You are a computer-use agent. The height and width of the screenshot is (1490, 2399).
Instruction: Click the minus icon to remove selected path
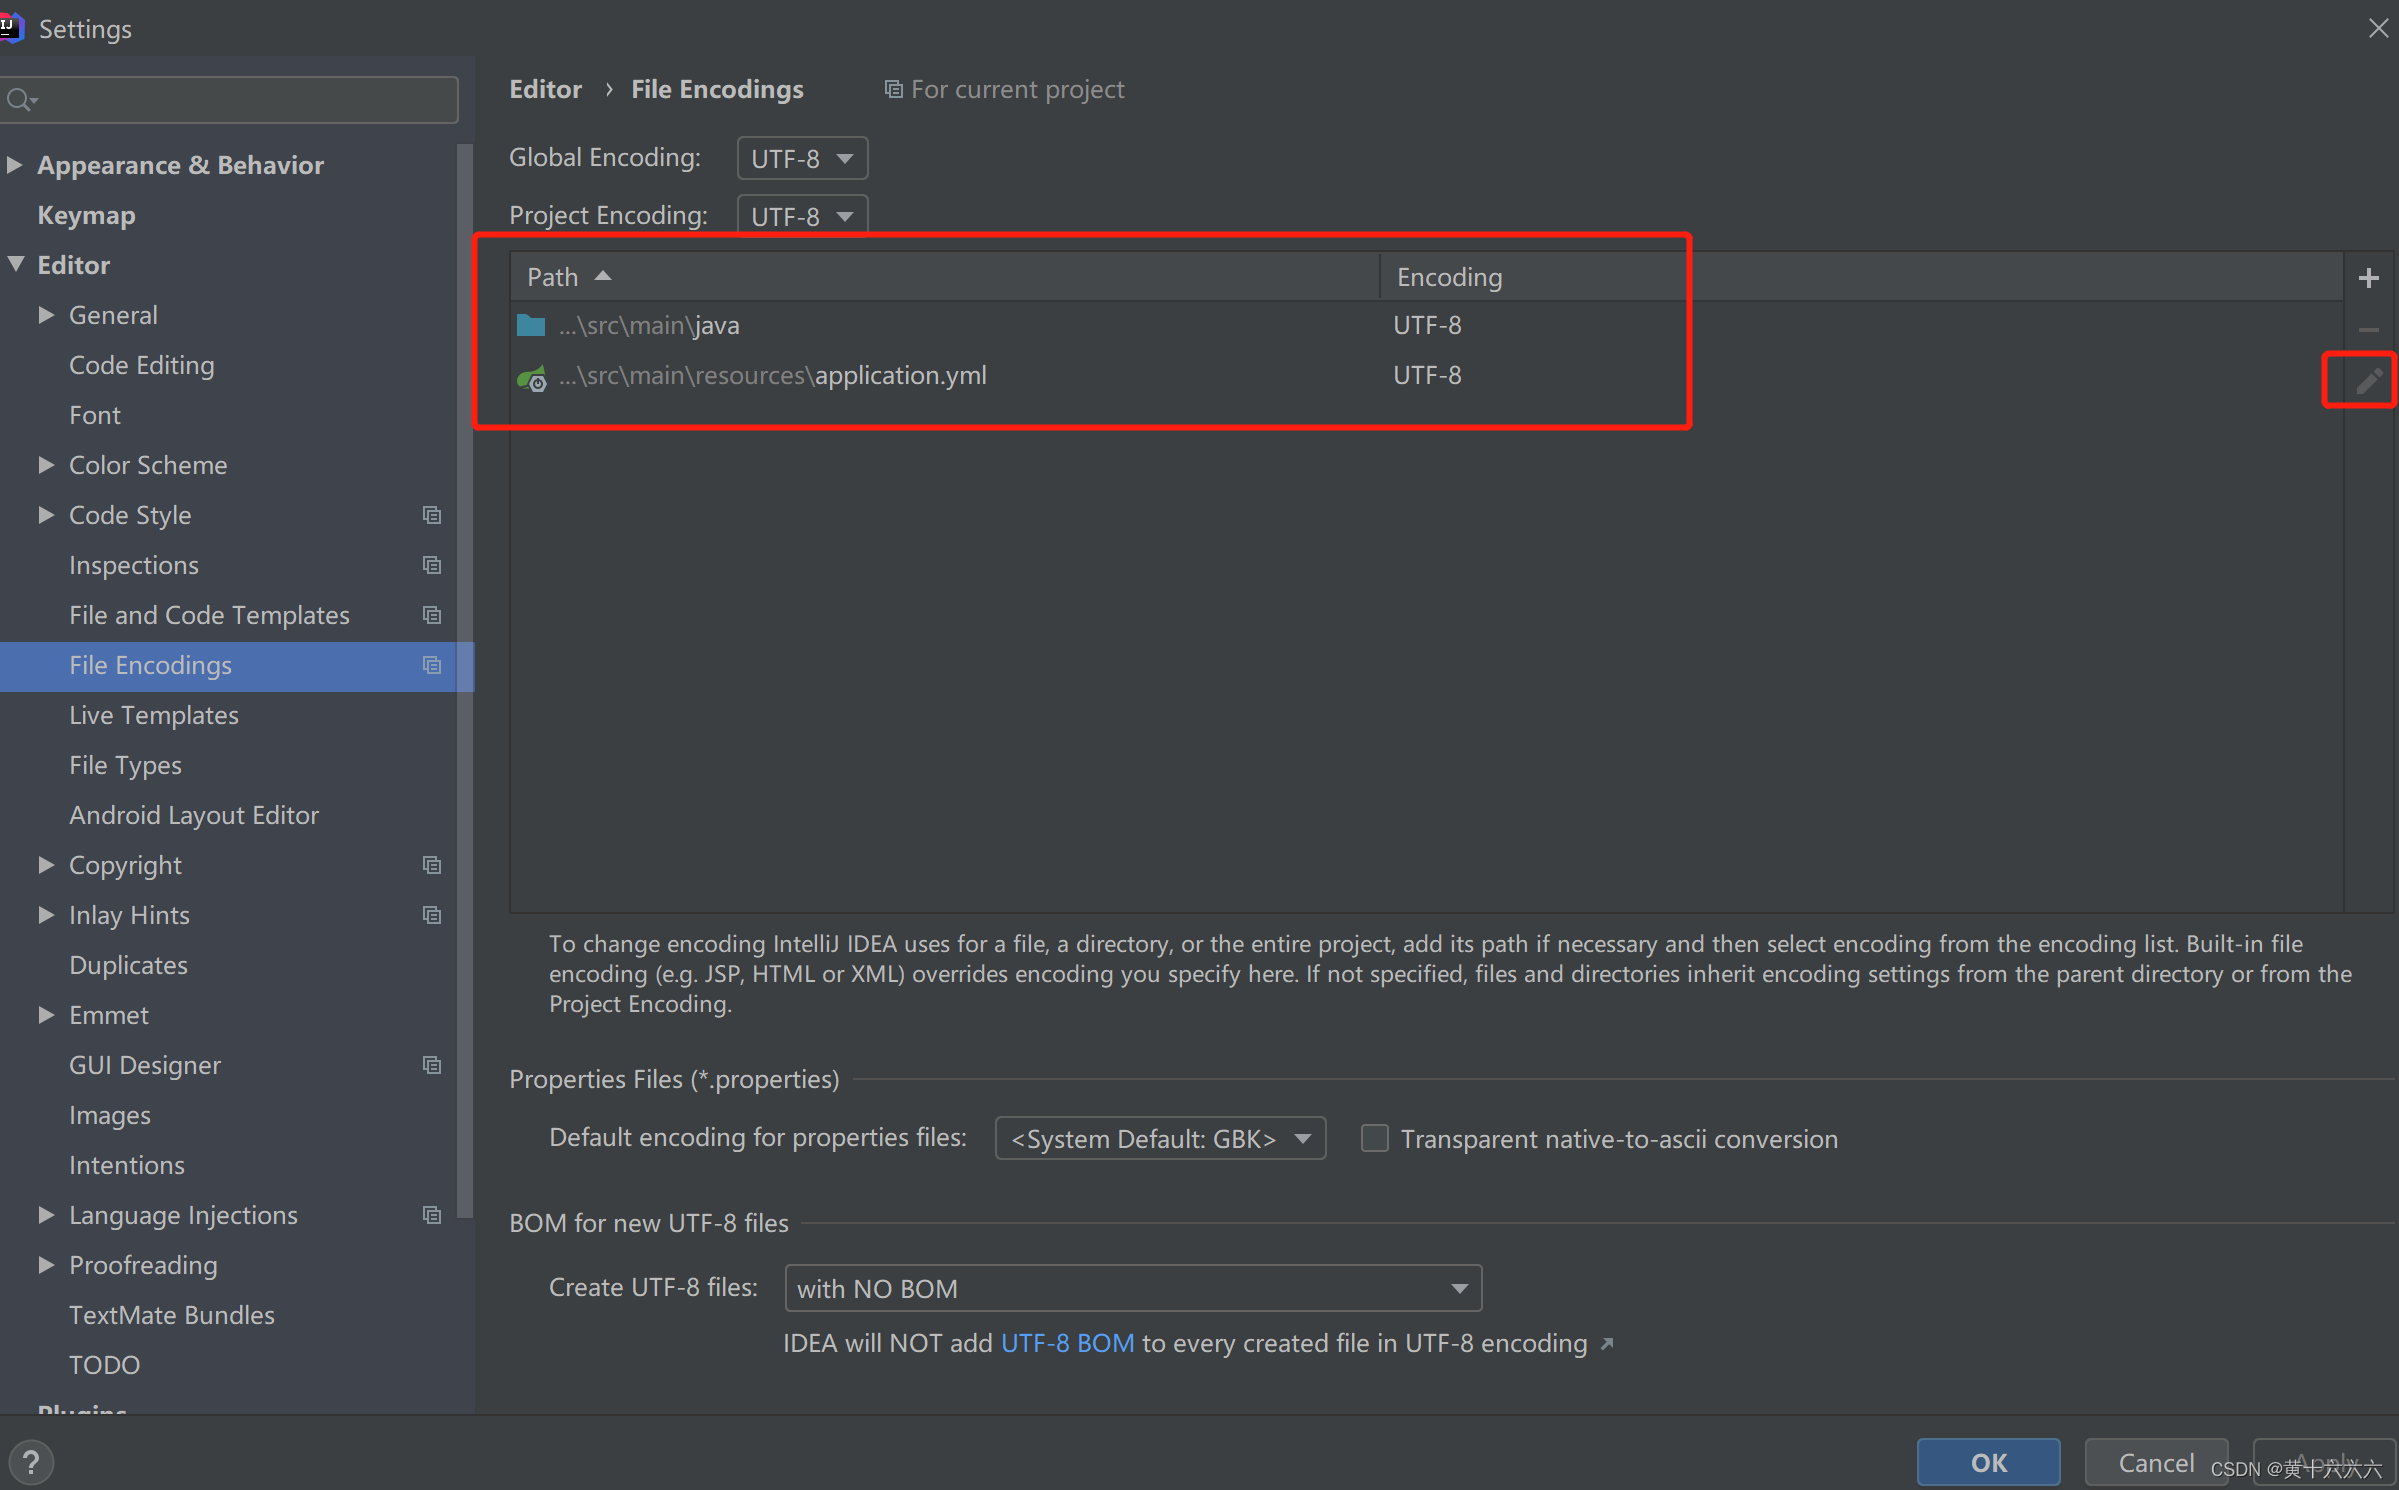tap(2370, 330)
